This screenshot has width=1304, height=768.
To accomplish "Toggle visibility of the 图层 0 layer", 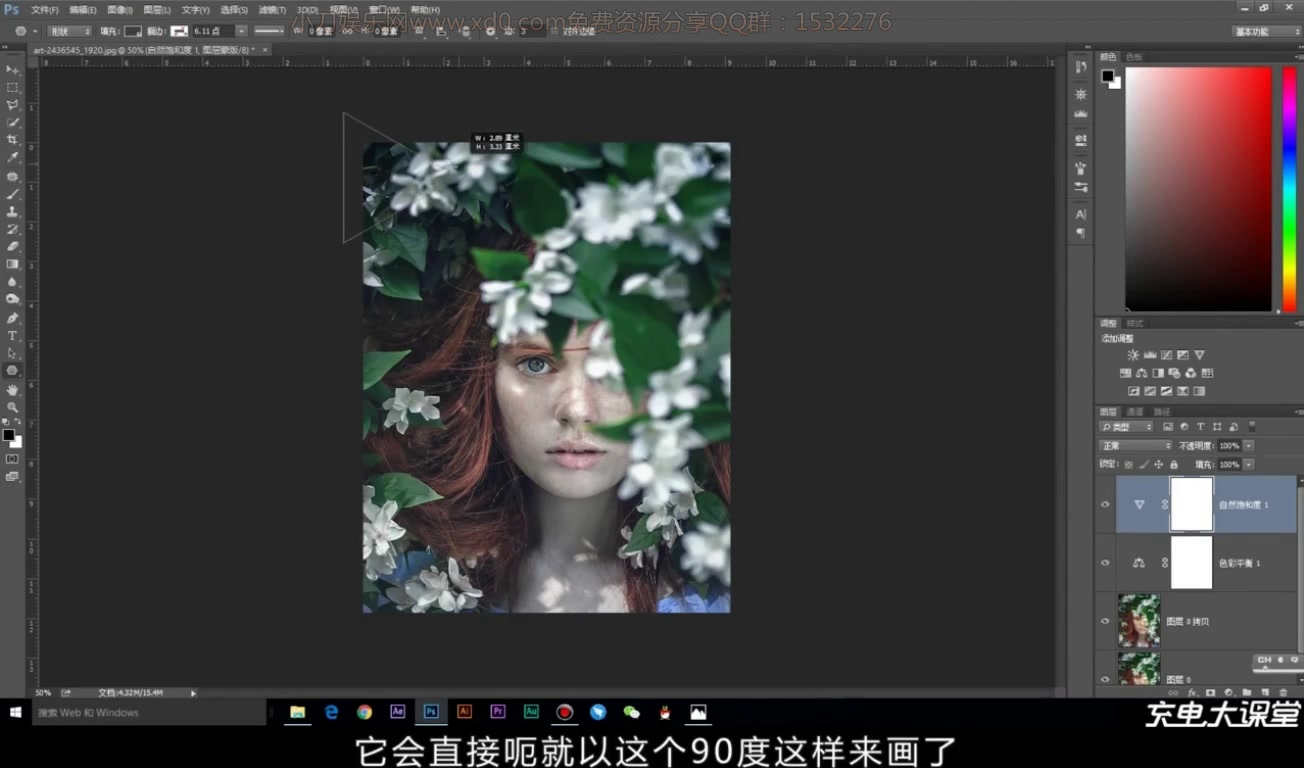I will pyautogui.click(x=1105, y=678).
